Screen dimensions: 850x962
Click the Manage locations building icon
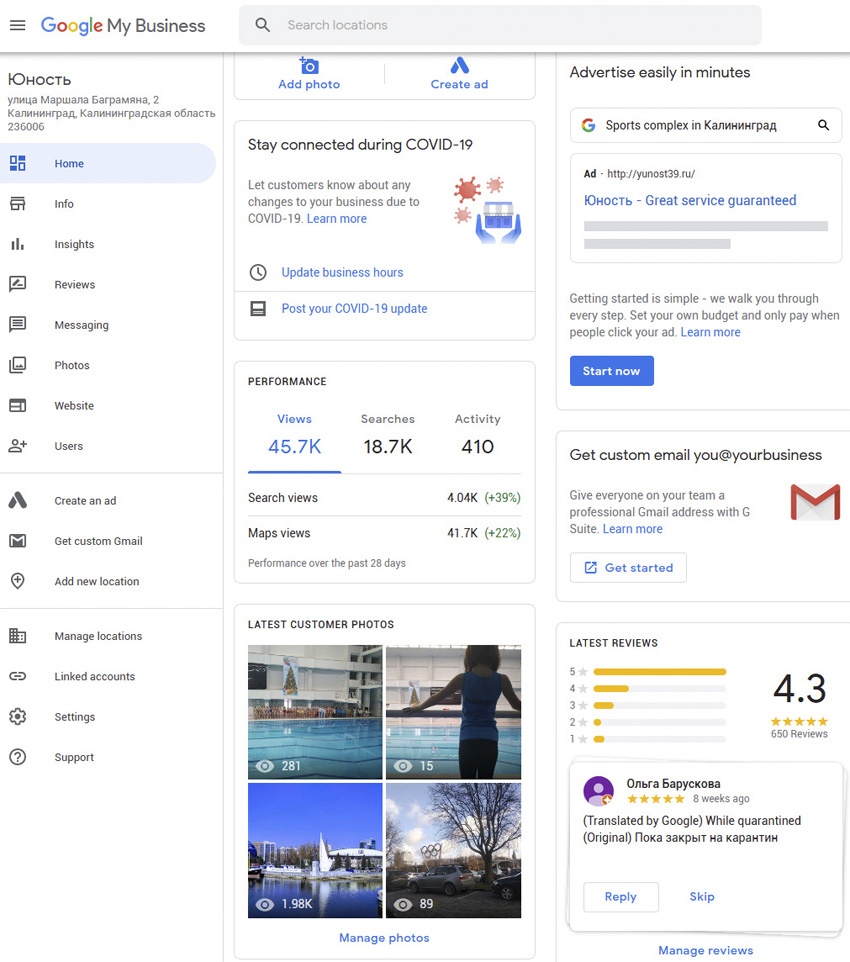(x=18, y=636)
